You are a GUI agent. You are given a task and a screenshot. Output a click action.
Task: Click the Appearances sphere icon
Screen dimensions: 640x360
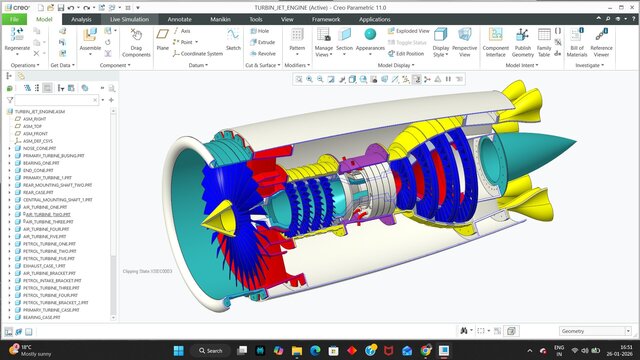click(370, 35)
